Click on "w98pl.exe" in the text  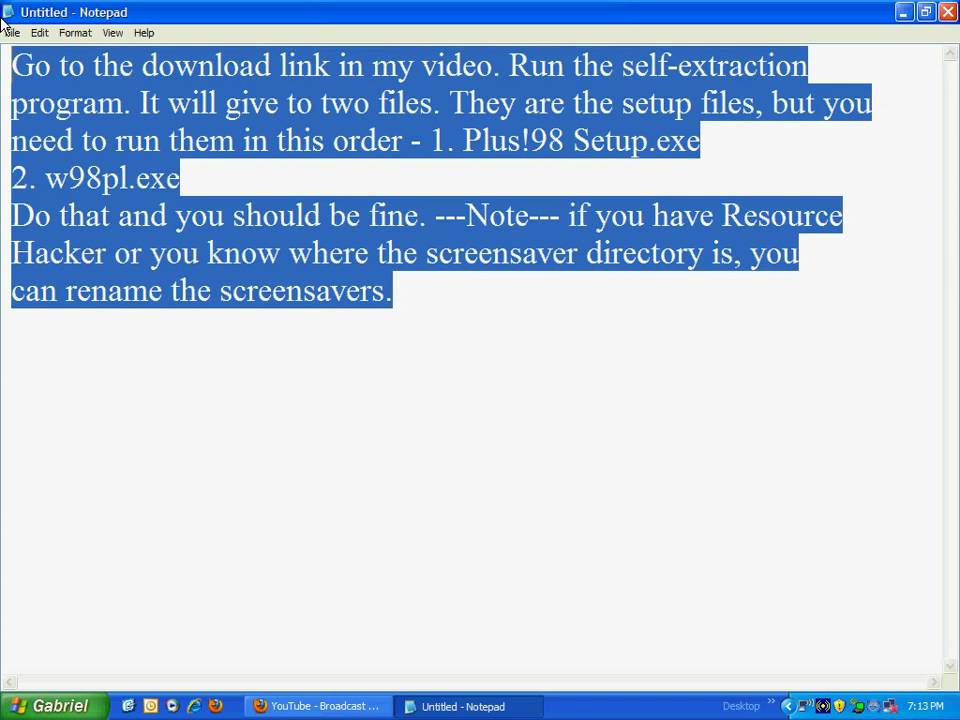pyautogui.click(x=113, y=178)
